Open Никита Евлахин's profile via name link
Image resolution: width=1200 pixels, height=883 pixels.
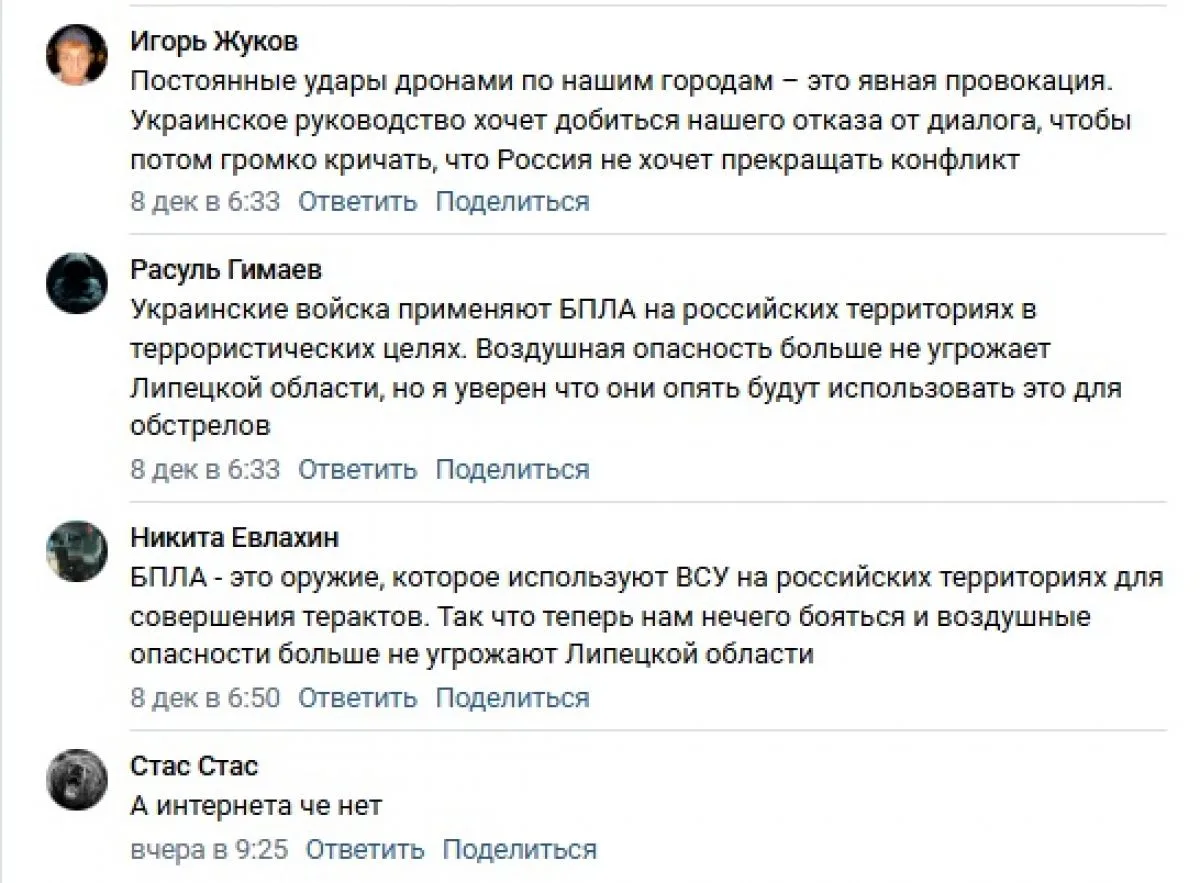[235, 538]
